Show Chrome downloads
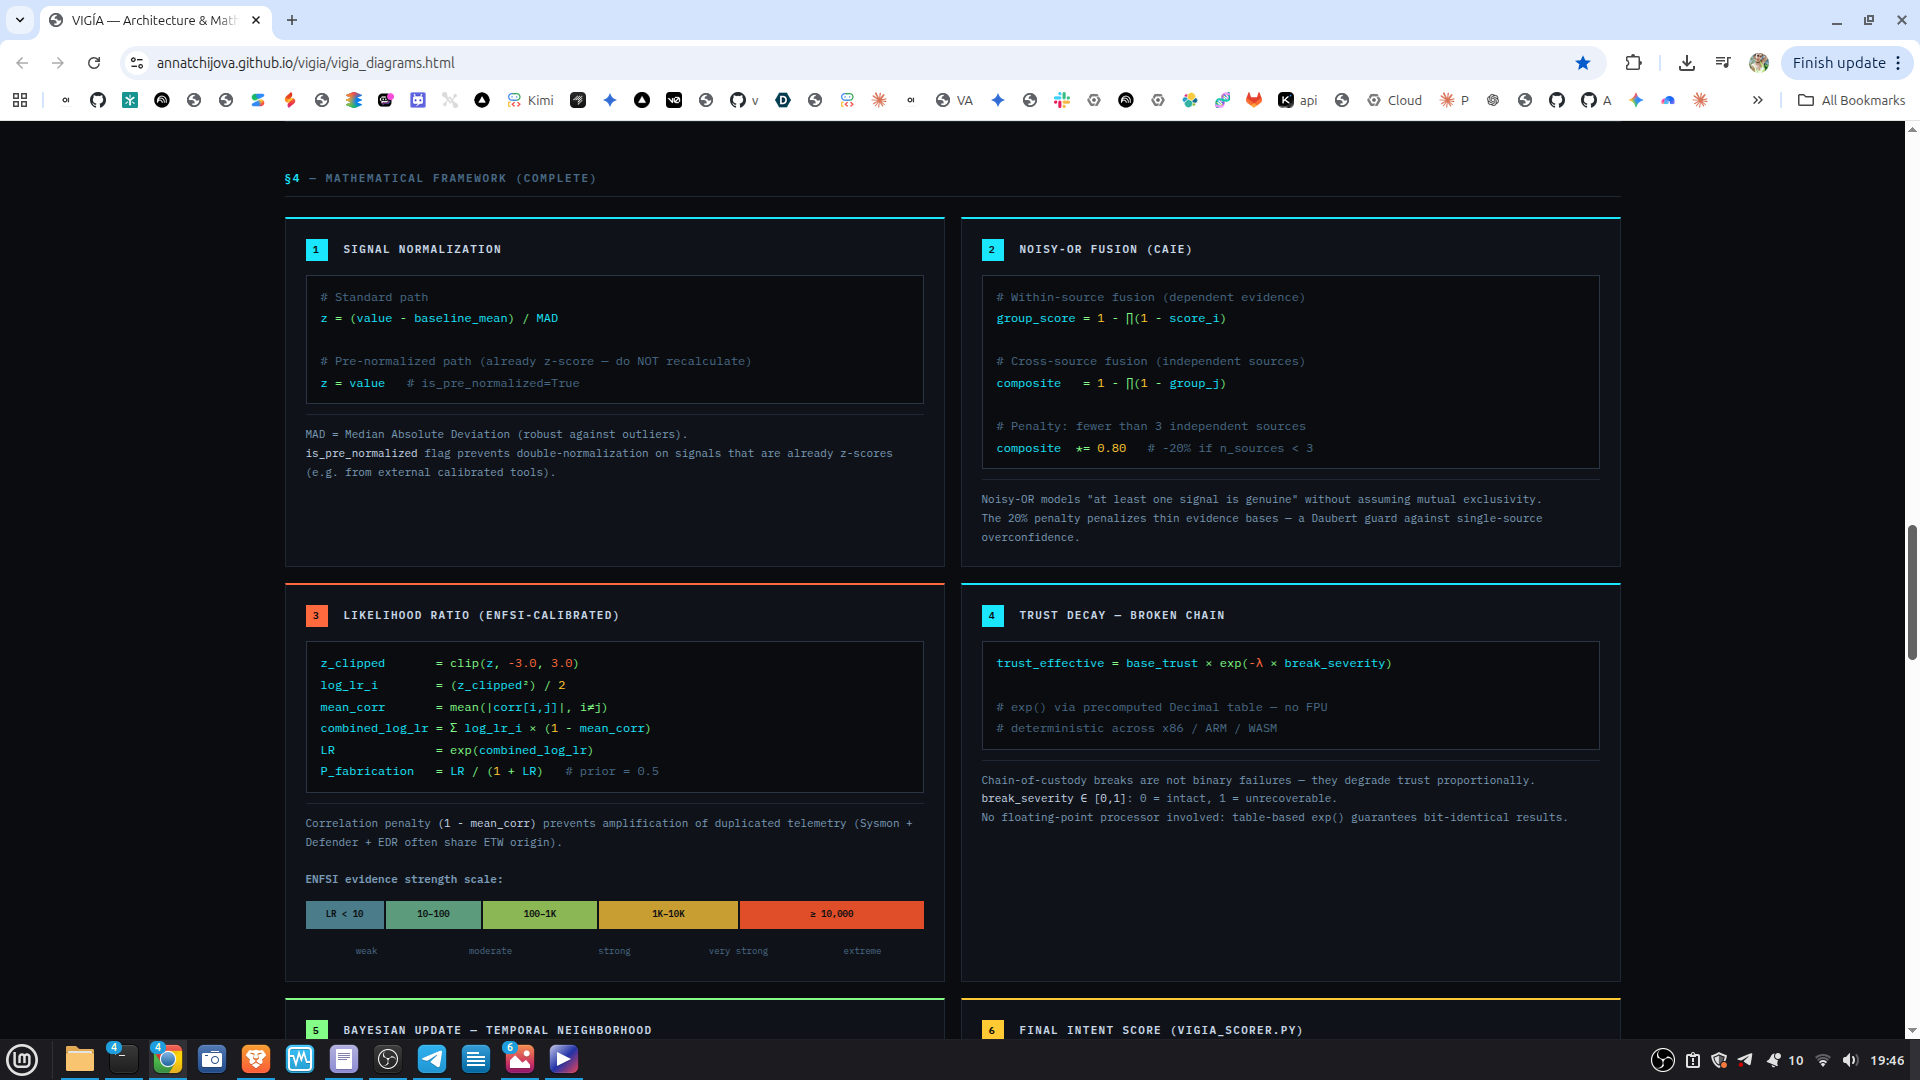Viewport: 1920px width, 1080px height. (1687, 63)
